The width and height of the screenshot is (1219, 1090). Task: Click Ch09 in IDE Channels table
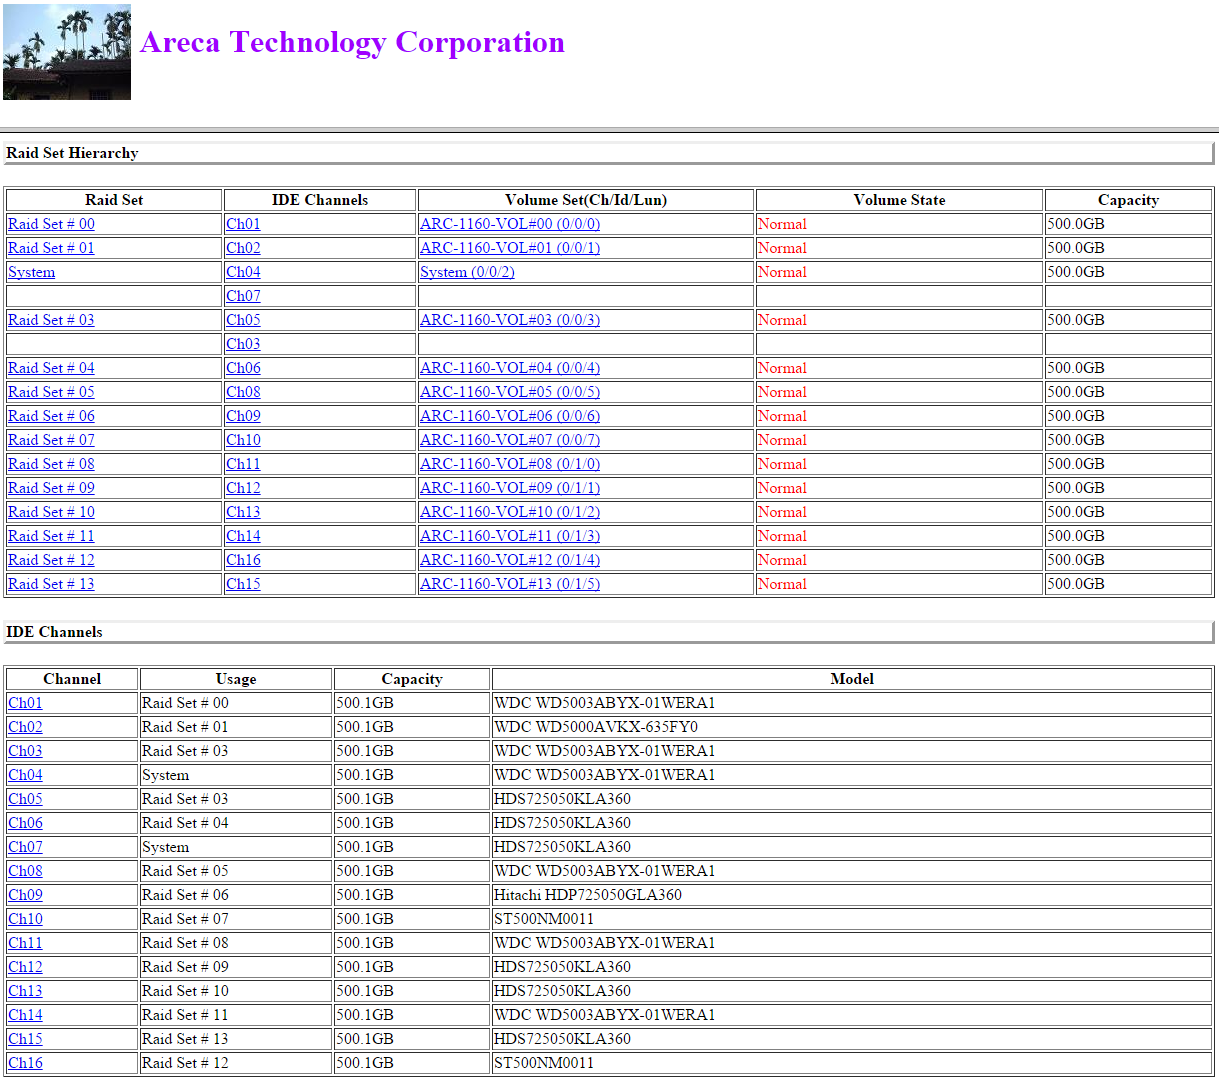click(25, 895)
